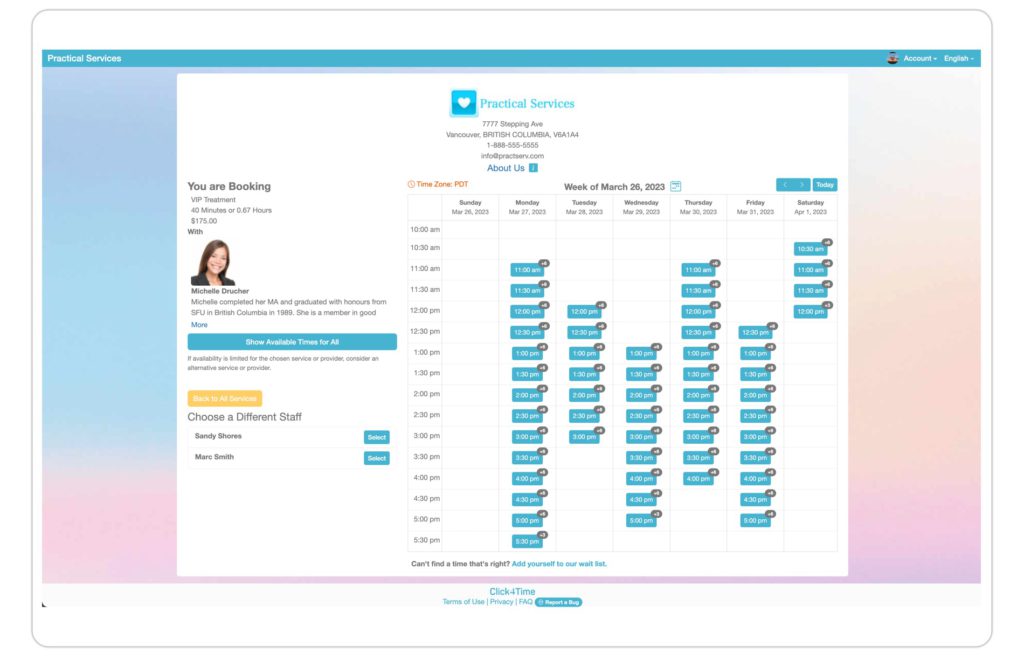The width and height of the screenshot is (1024, 660).
Task: Select Sandy Shores as staff
Action: pyautogui.click(x=377, y=437)
